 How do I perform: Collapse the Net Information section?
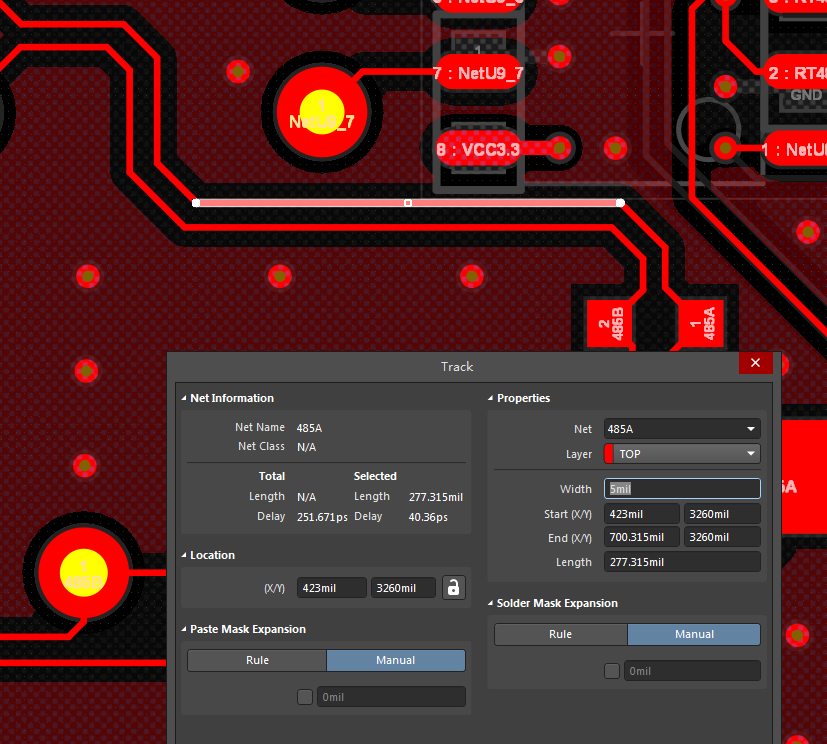(184, 398)
